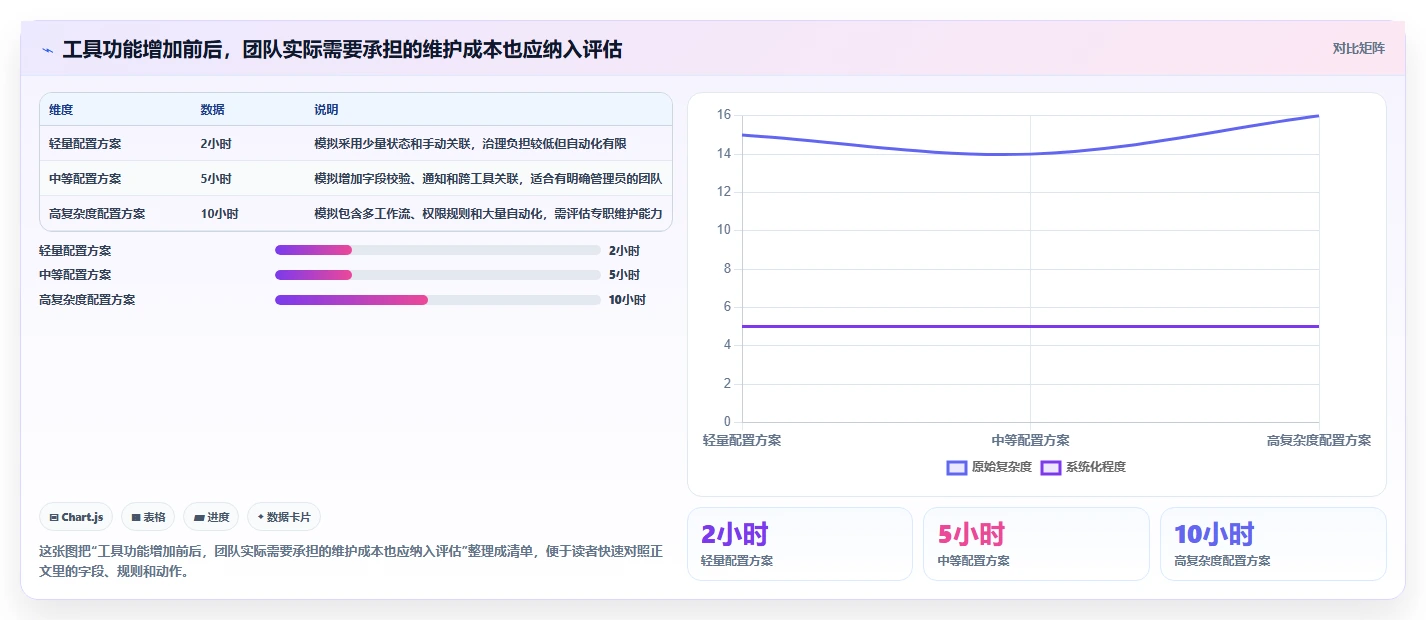Screen dimensions: 1426x620
Task: Click the 14 y-axis tick label
Action: coord(724,154)
